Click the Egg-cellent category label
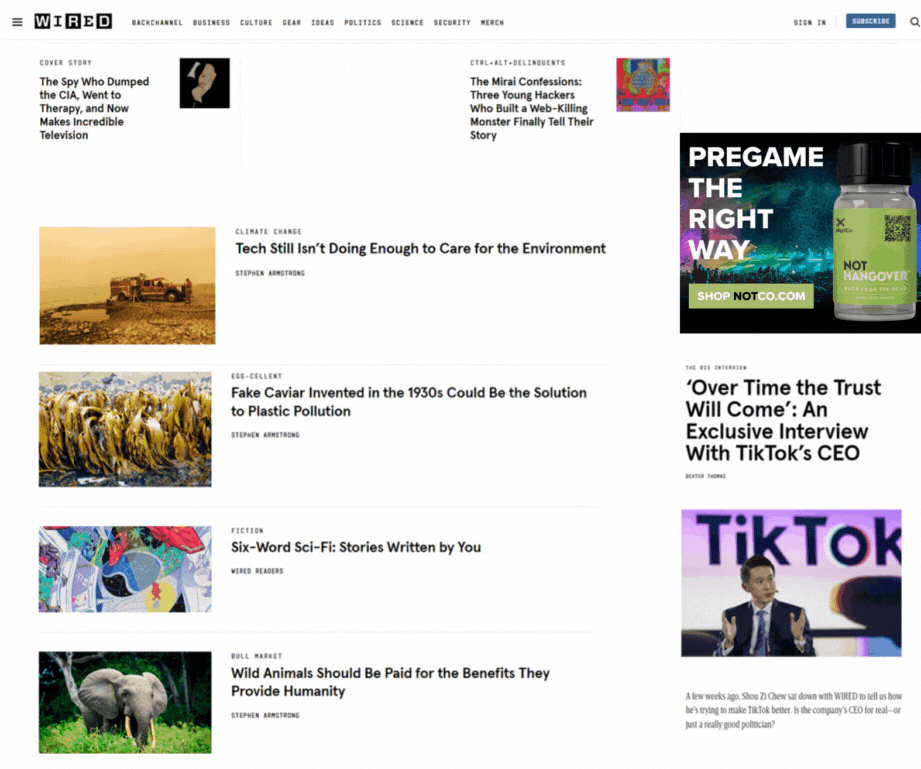 [x=257, y=377]
